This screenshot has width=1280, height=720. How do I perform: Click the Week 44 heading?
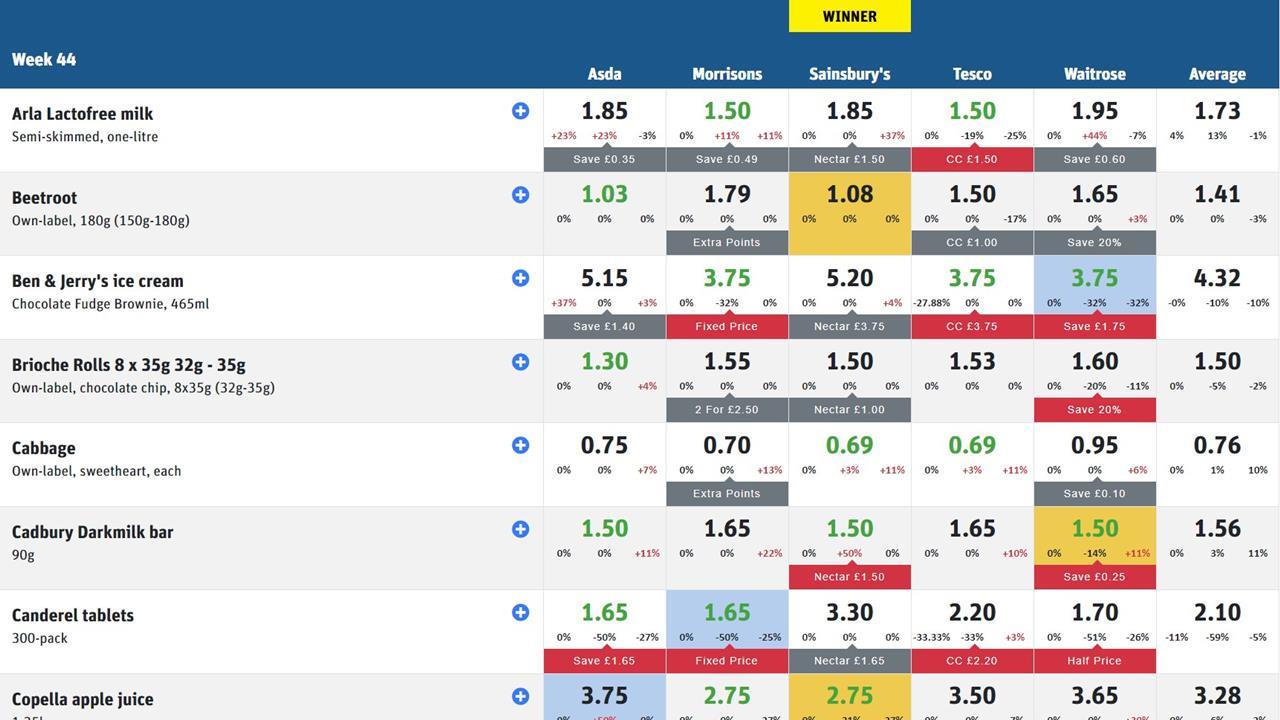44,59
